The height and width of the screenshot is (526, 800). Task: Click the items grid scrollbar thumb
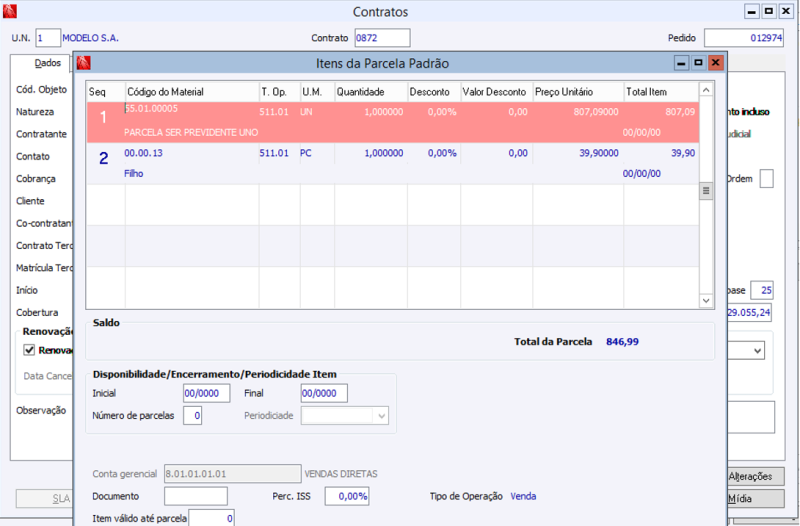click(706, 191)
